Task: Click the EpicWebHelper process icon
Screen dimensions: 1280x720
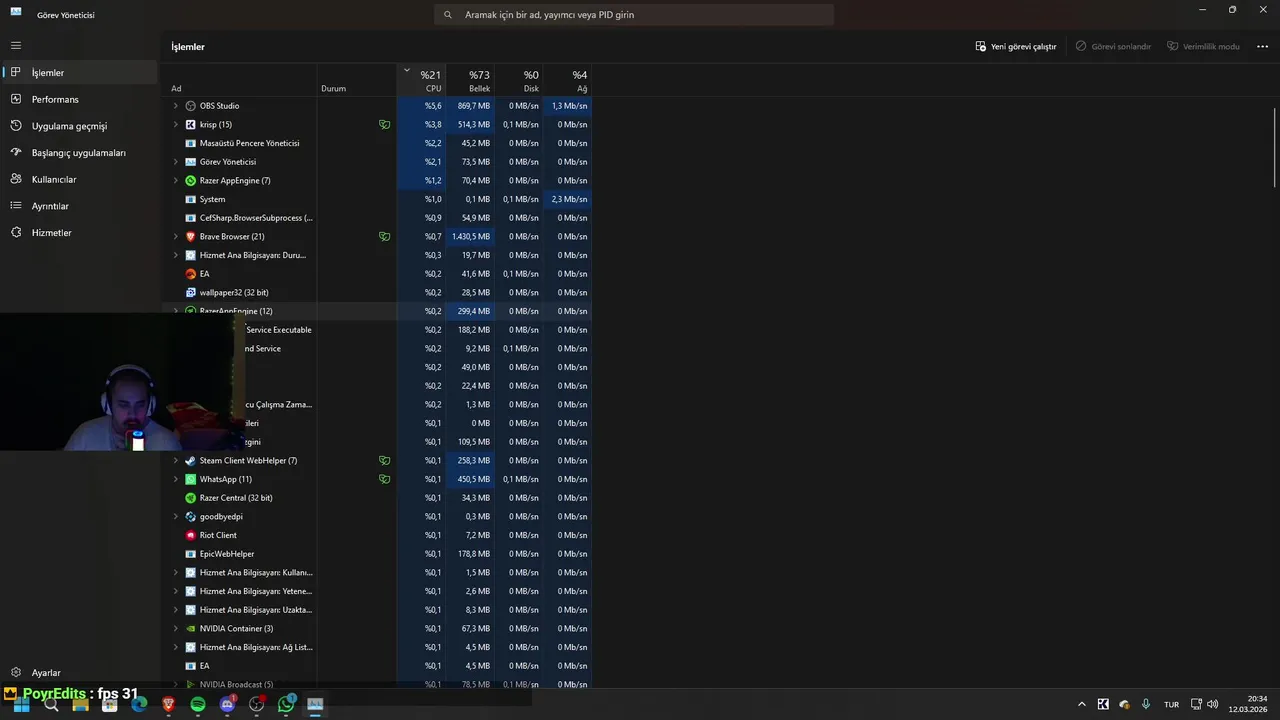Action: (191, 554)
